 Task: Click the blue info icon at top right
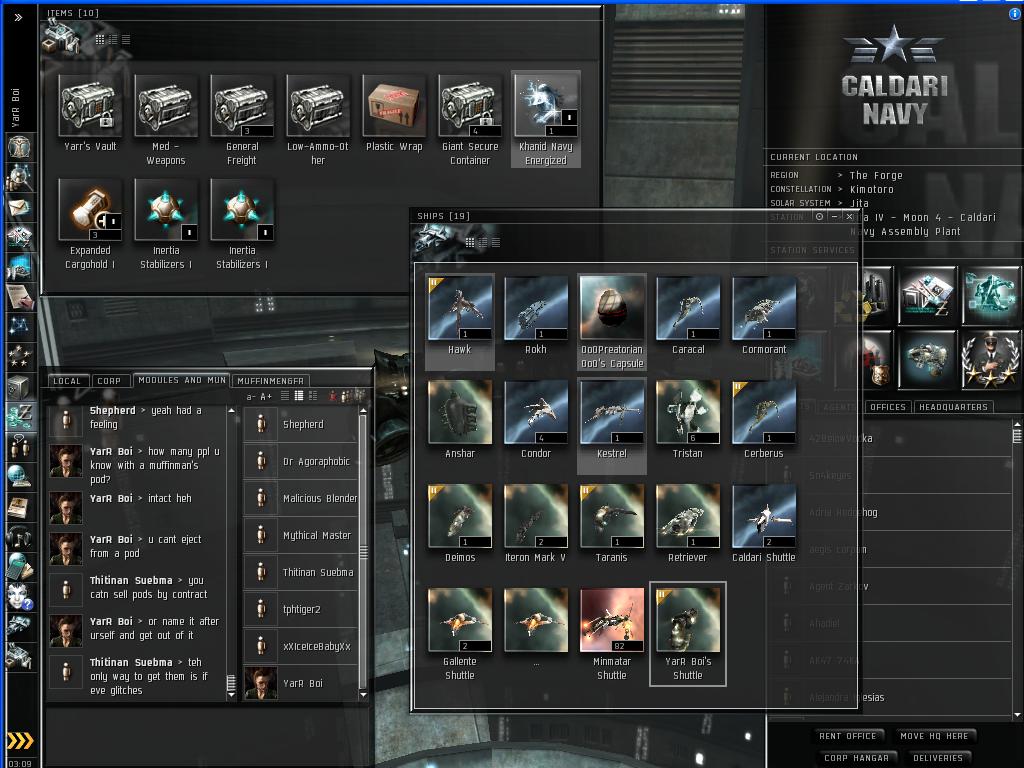tap(1016, 14)
